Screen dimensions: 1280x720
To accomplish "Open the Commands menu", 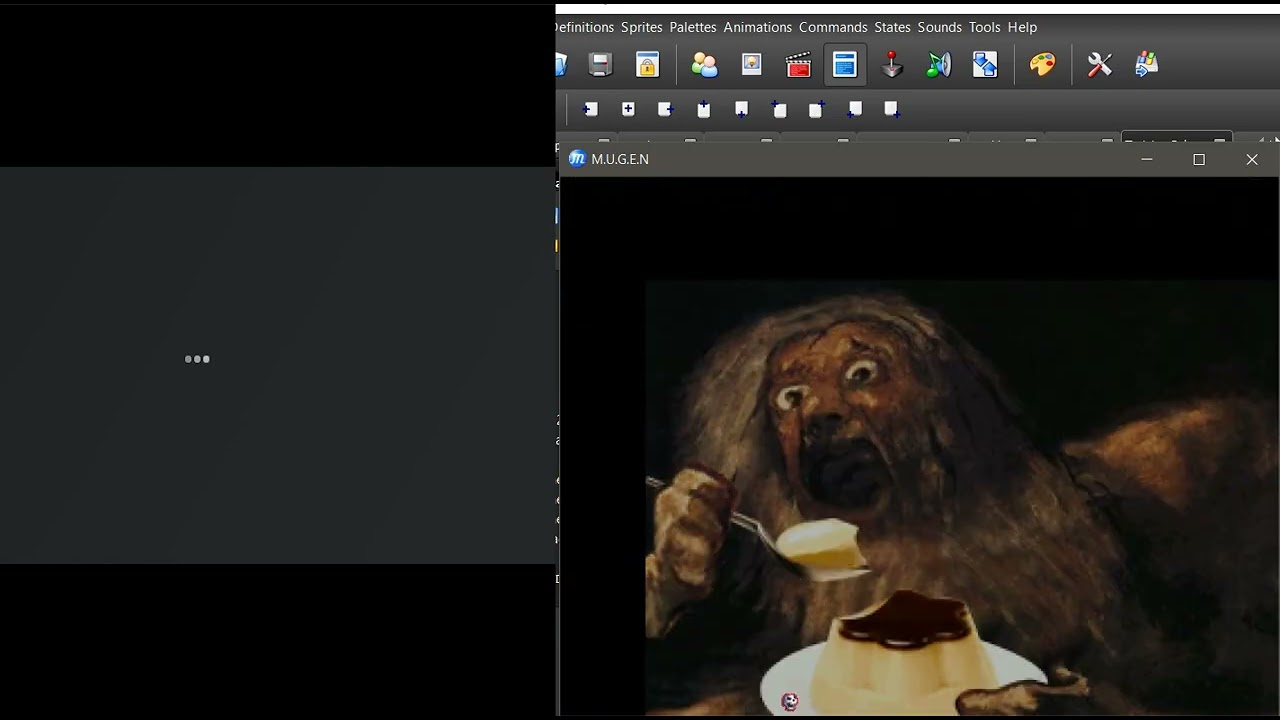I will [833, 27].
